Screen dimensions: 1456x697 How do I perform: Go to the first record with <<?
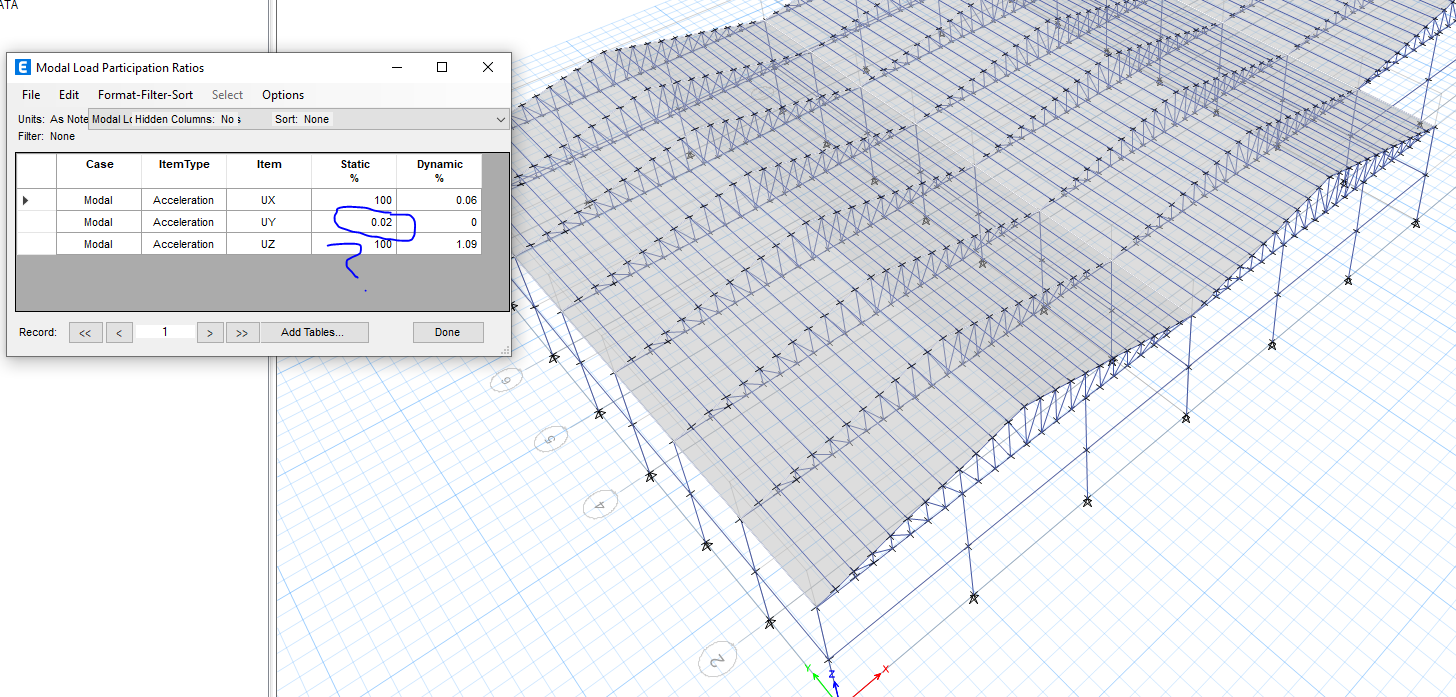(x=85, y=333)
